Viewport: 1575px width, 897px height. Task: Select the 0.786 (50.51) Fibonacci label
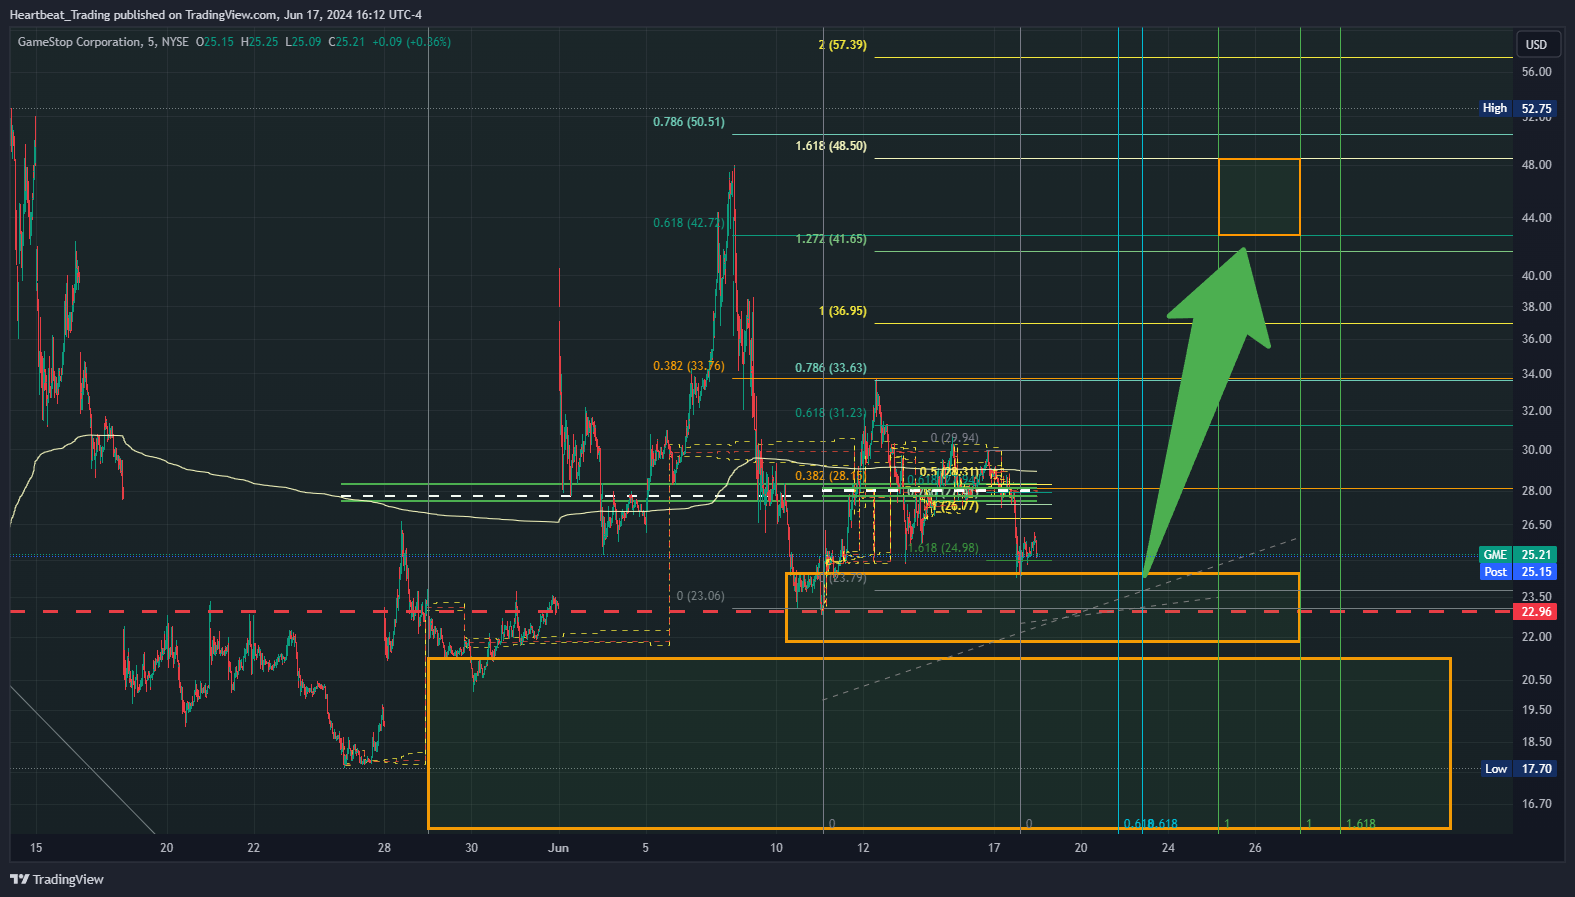coord(689,122)
